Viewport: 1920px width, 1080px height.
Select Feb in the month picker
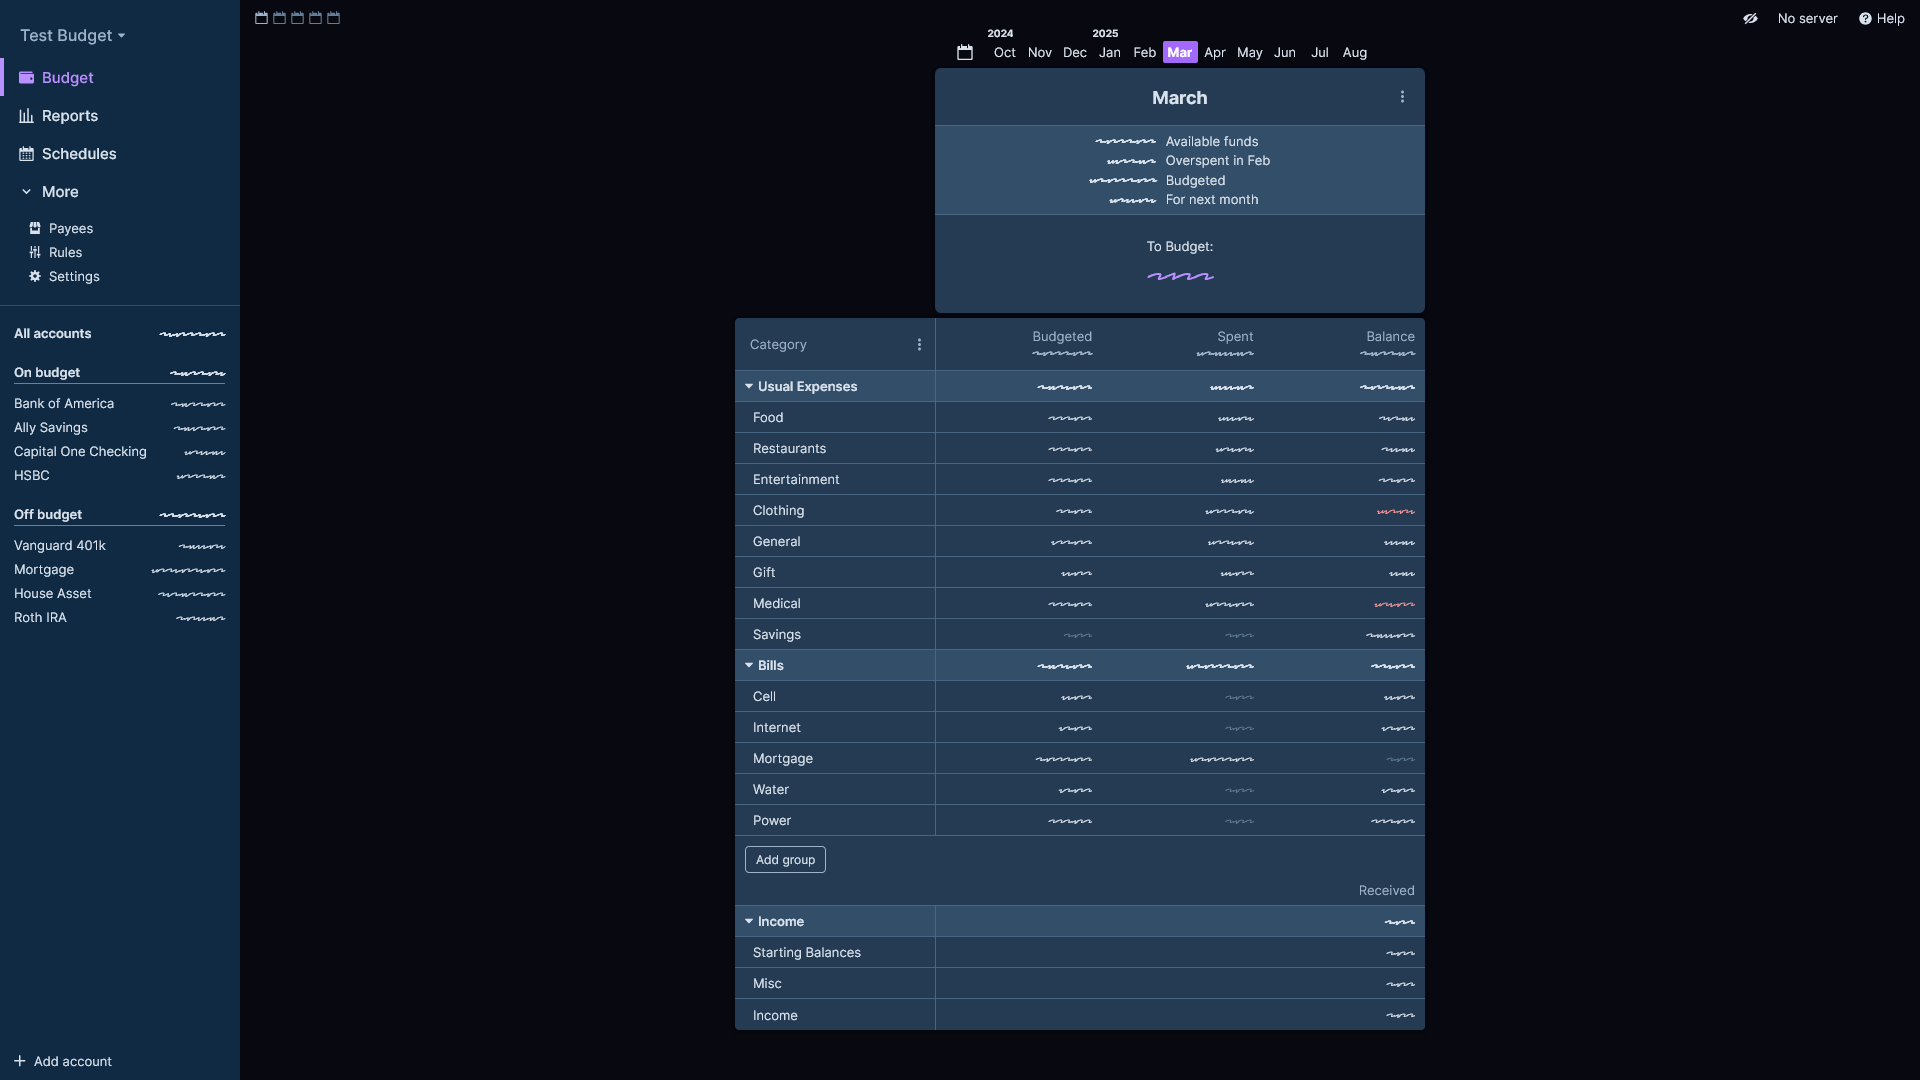click(x=1144, y=53)
